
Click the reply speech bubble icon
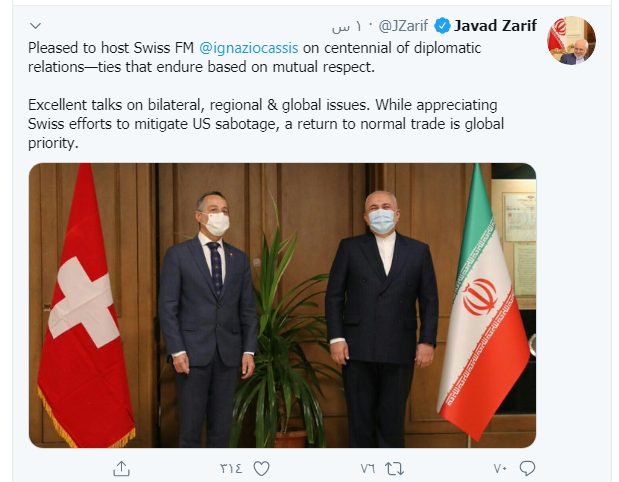coord(527,468)
